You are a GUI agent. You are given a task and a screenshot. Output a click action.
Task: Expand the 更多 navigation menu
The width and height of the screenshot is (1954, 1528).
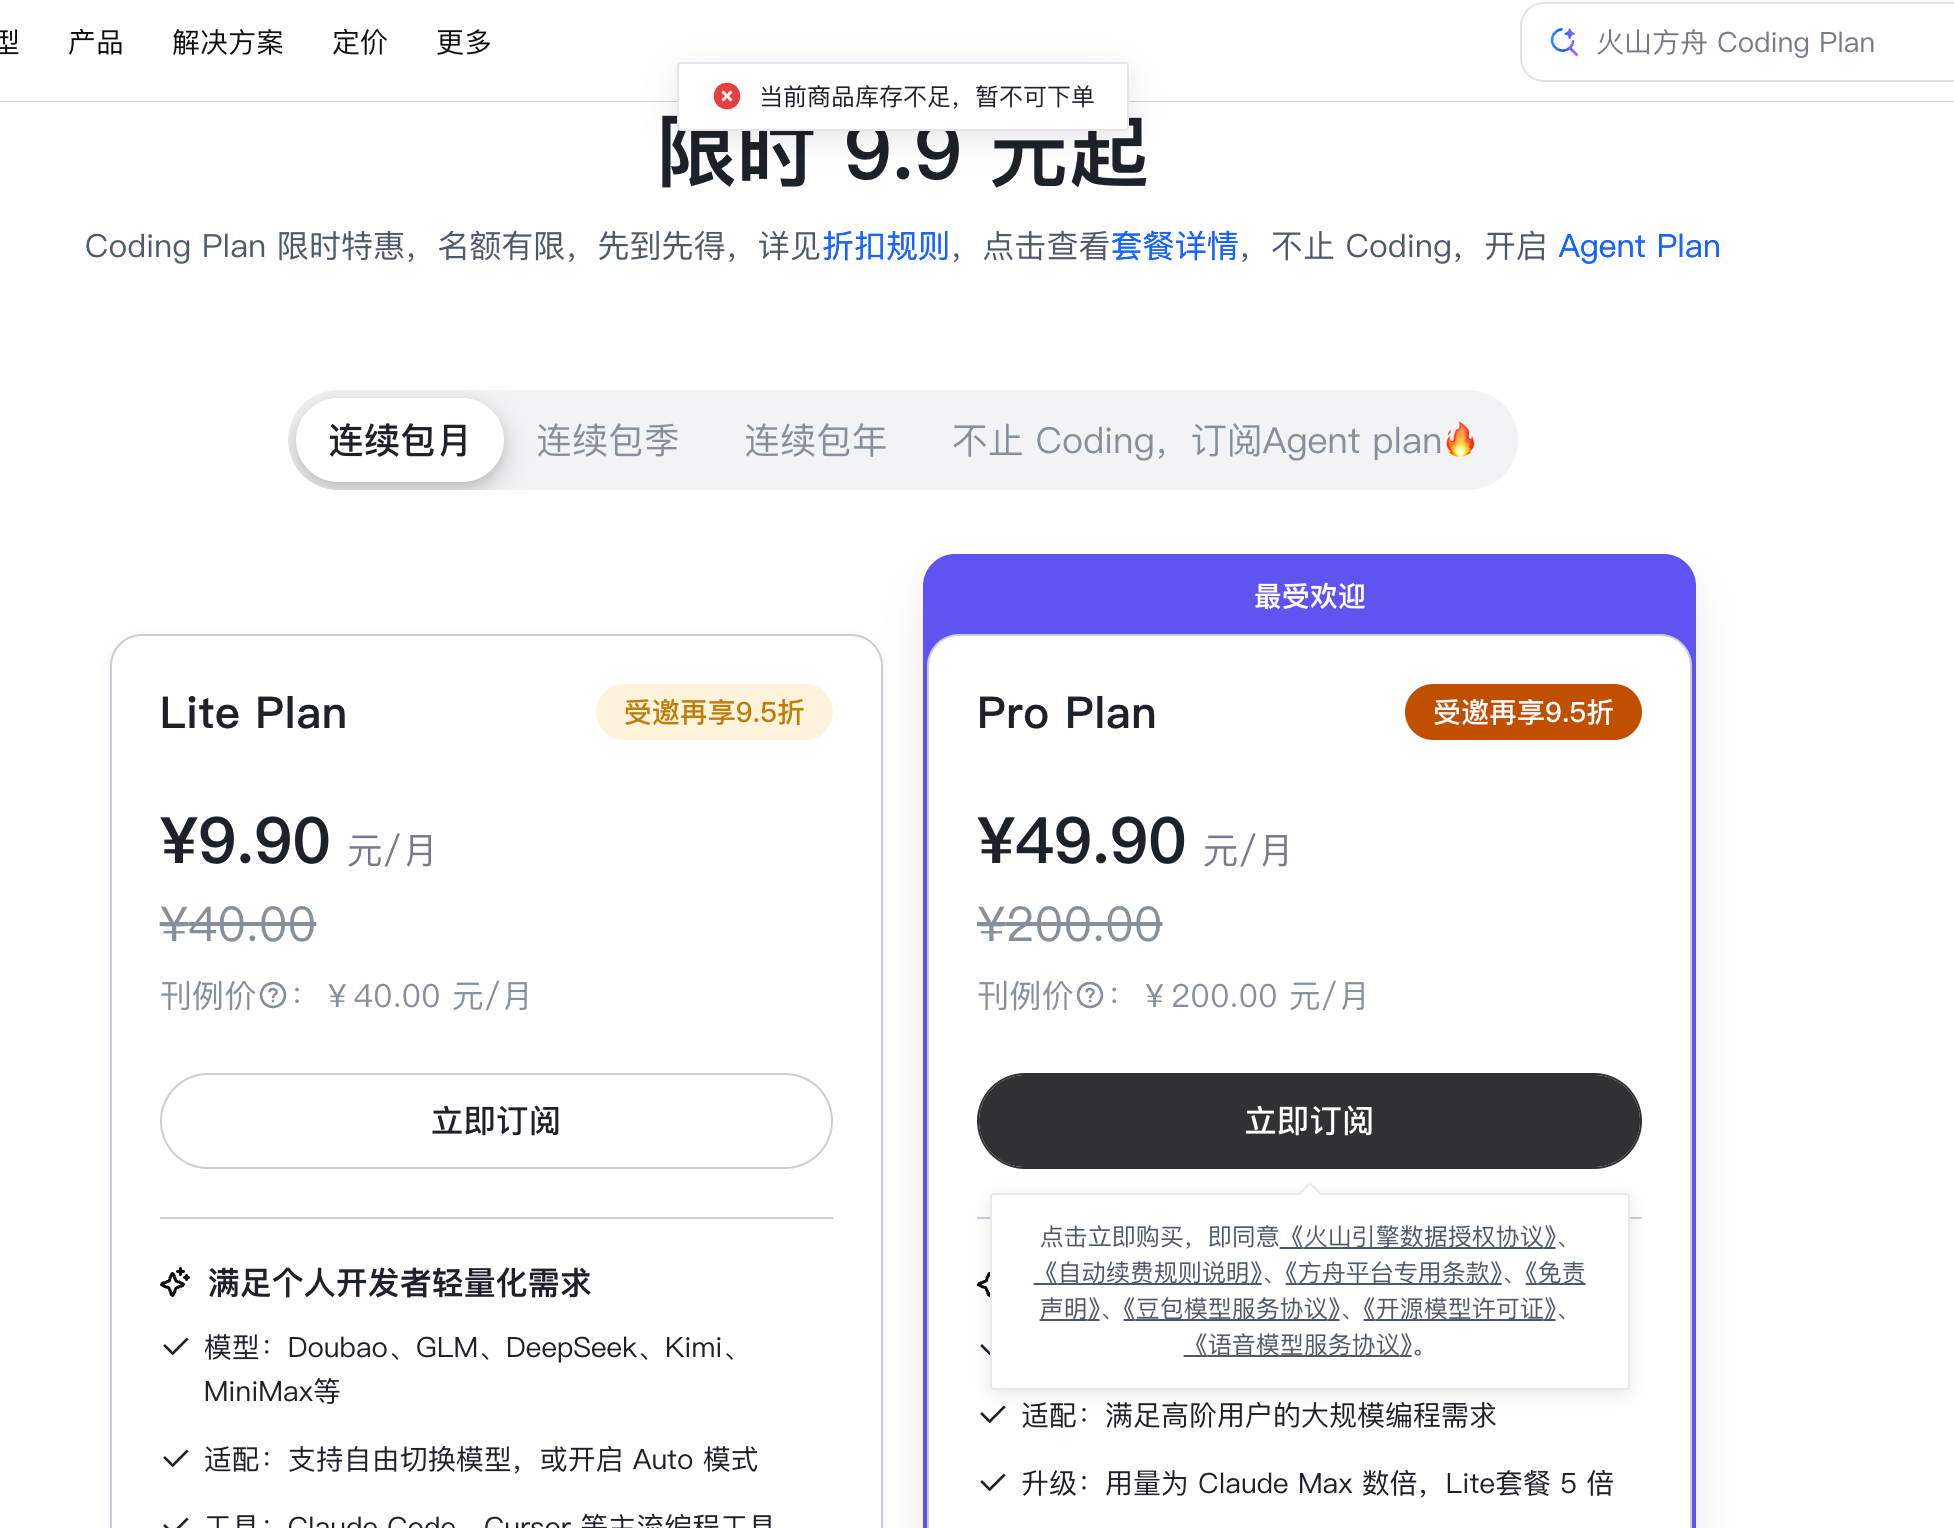[x=464, y=42]
